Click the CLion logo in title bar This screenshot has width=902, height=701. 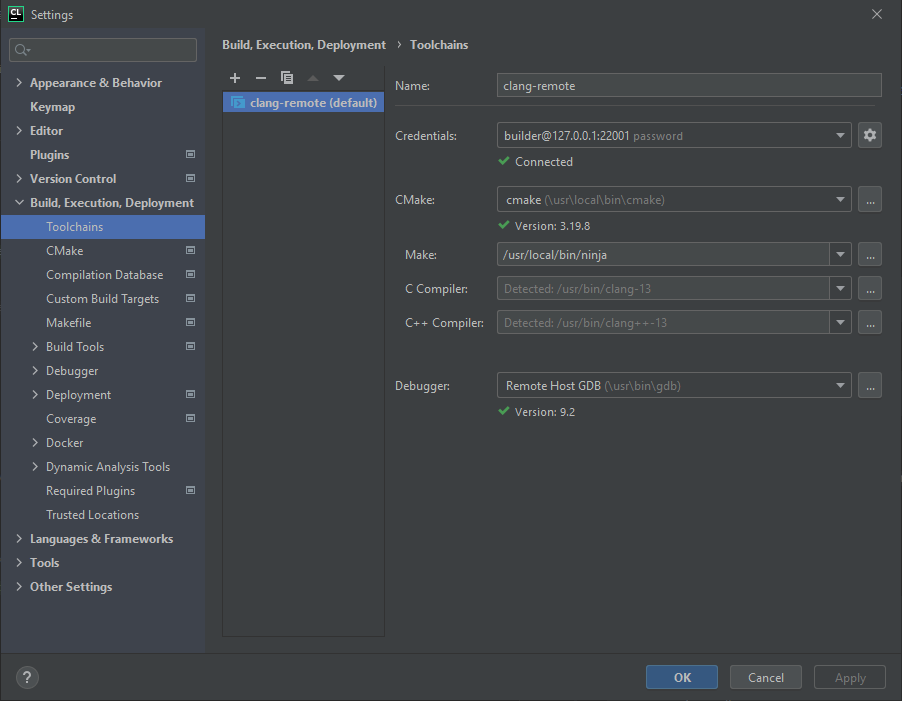tap(16, 14)
